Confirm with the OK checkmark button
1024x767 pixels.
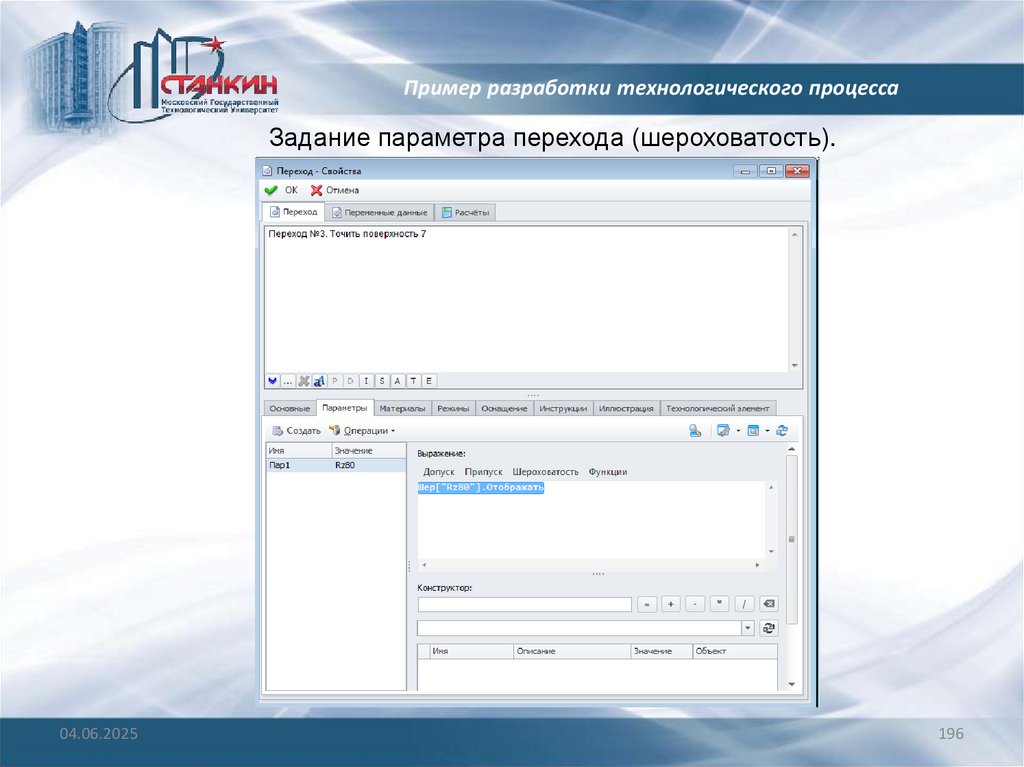281,190
